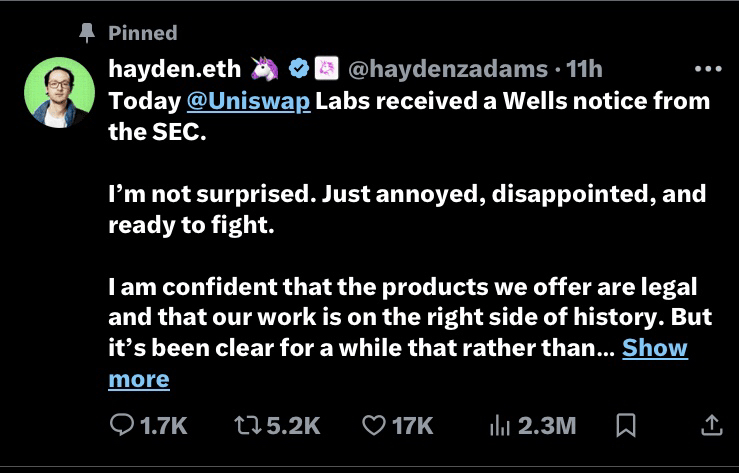Open the three-dot more options menu
This screenshot has height=473, width=739.
(707, 69)
